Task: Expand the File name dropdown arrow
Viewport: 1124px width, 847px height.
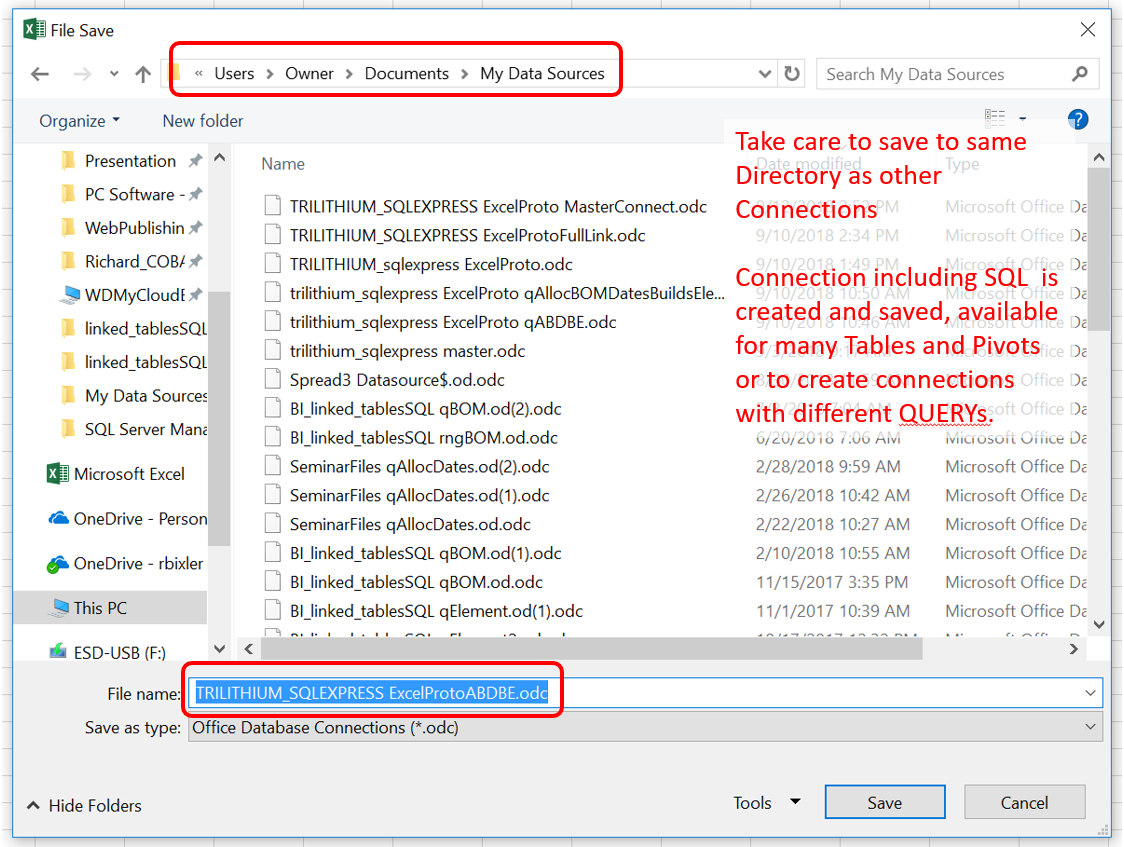Action: tap(1090, 694)
